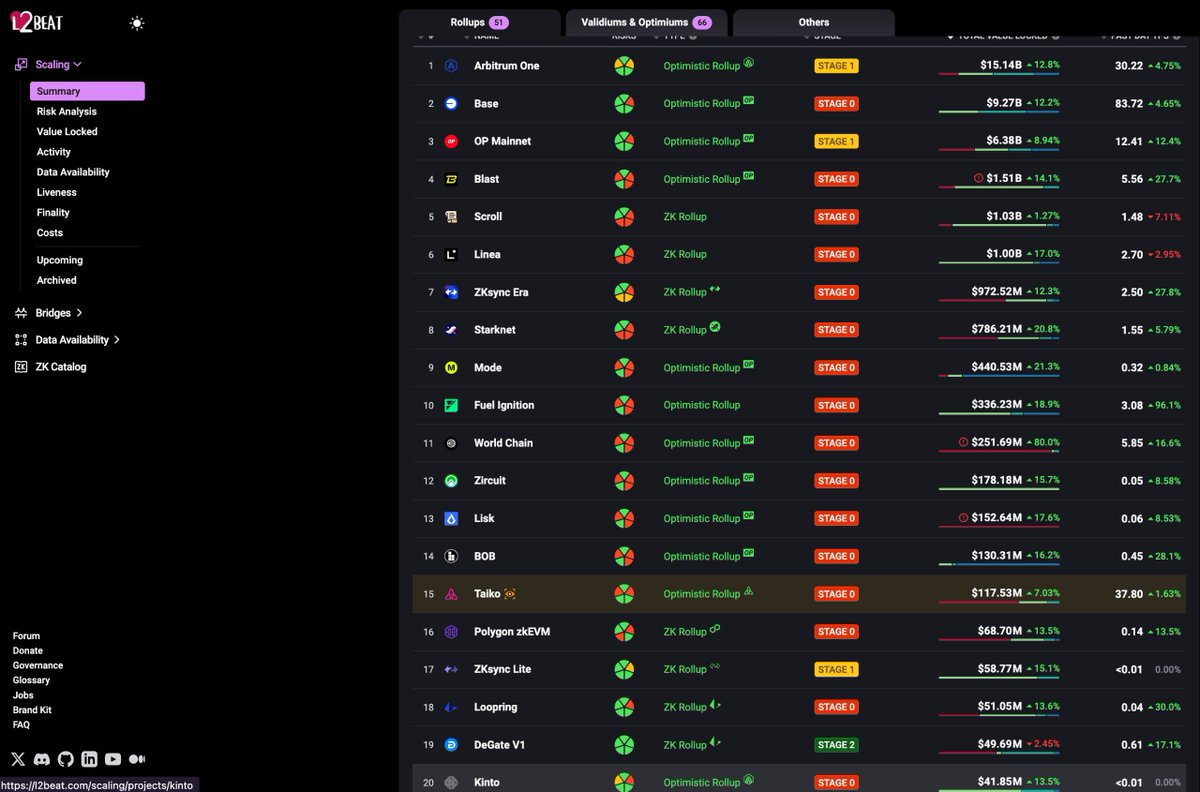
Task: Click the Scroll project logo
Action: tap(452, 217)
